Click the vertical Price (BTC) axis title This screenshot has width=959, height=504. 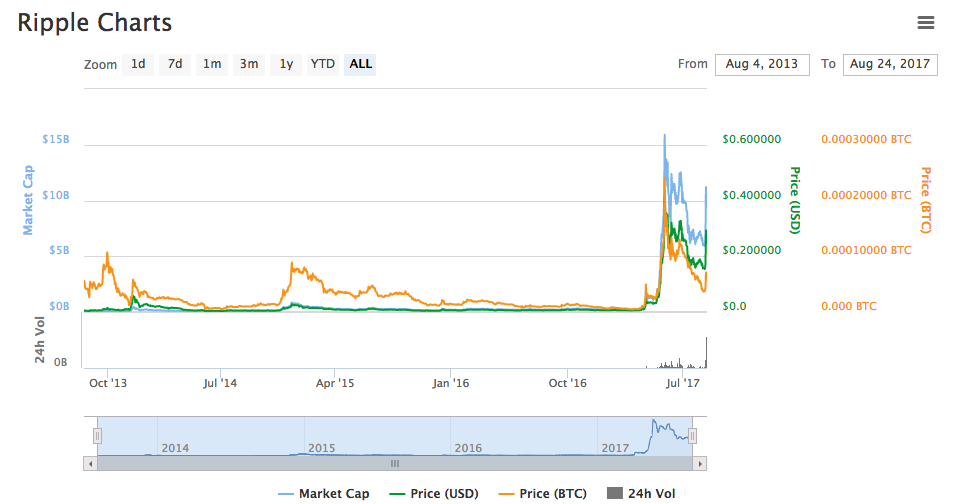(x=925, y=200)
